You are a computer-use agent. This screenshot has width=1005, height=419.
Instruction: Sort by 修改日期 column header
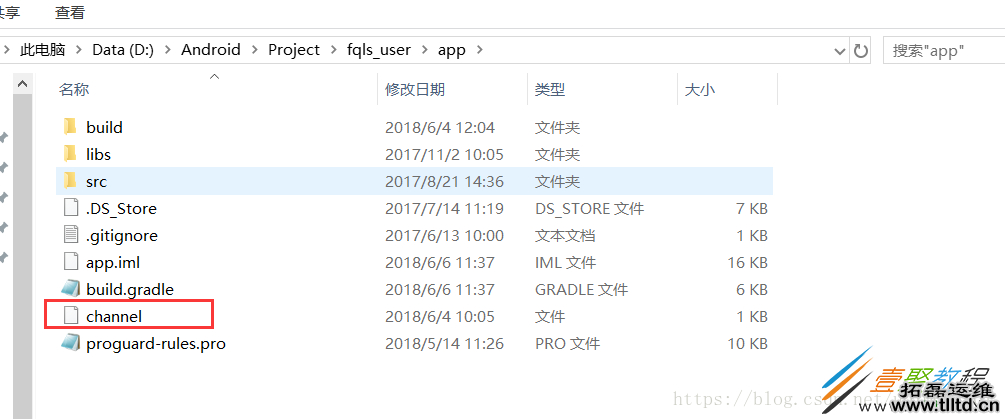pos(415,90)
